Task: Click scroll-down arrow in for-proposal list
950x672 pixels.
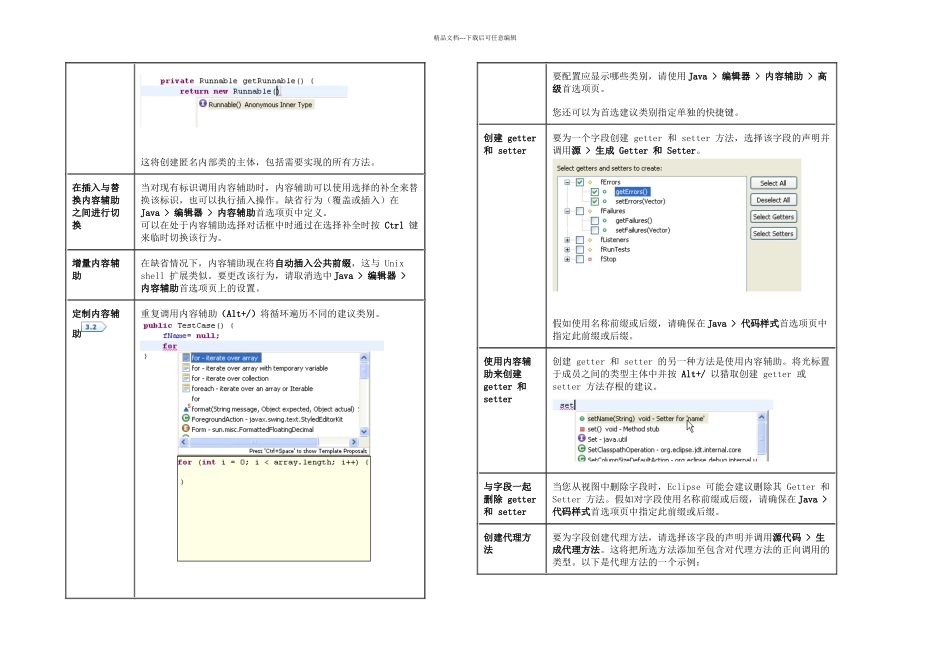Action: [x=364, y=432]
